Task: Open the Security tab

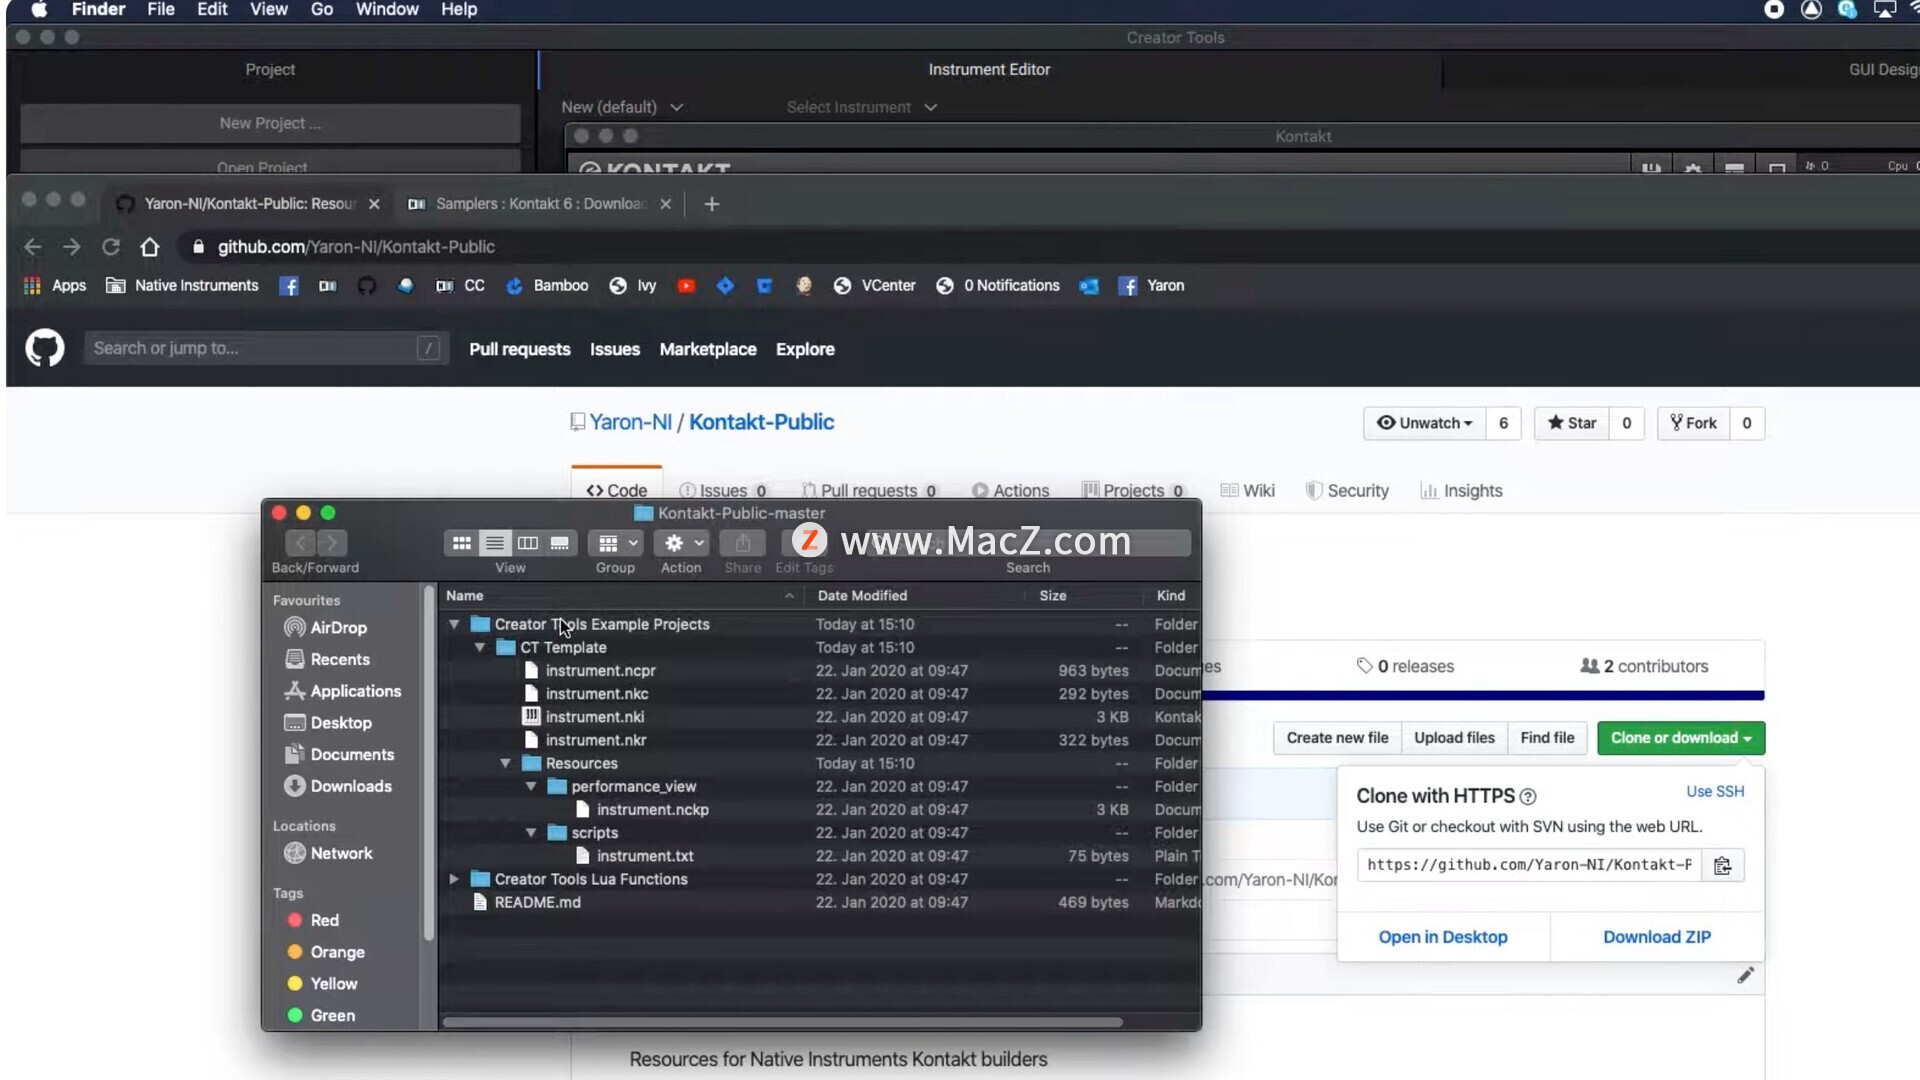Action: pos(1347,491)
